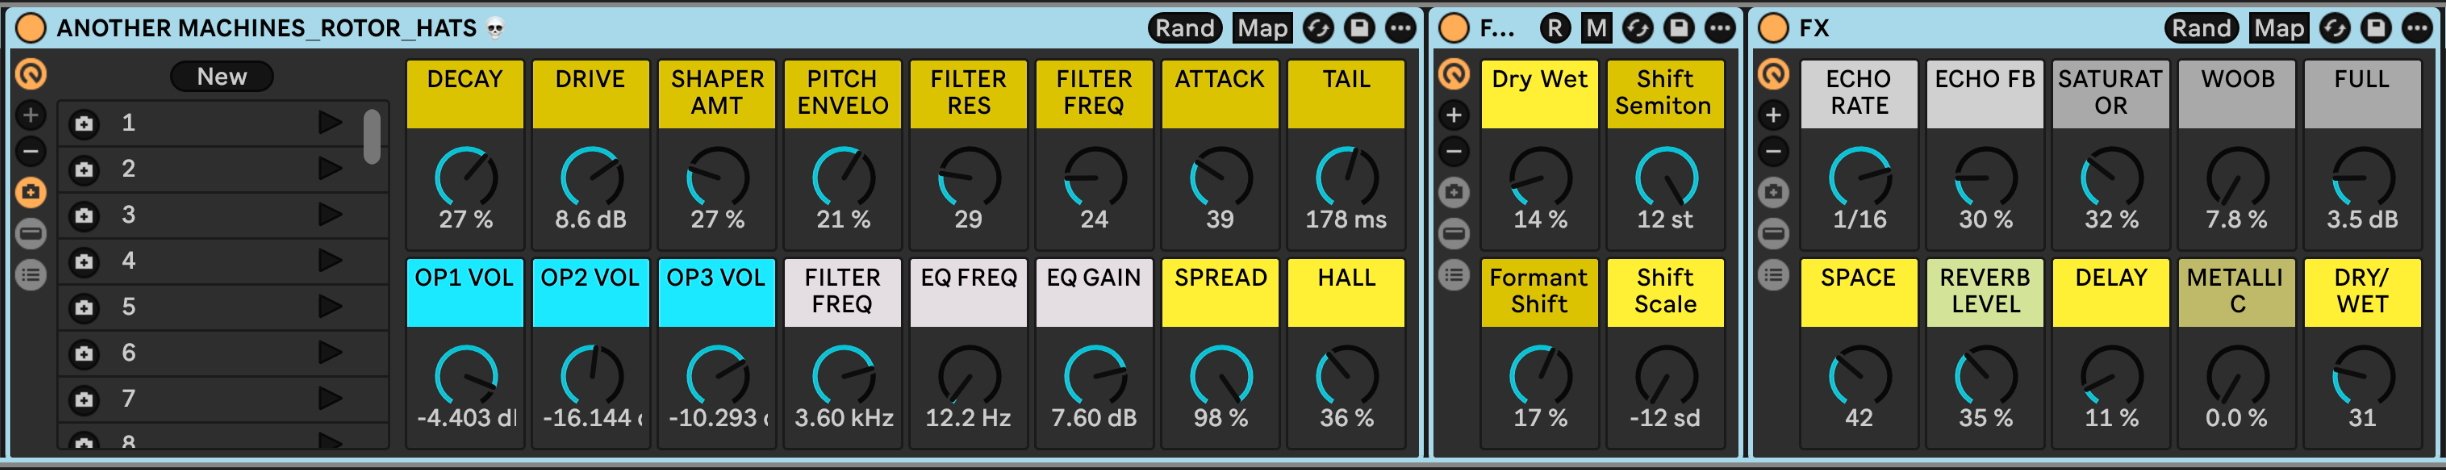Click save disk icon on FX rack

coord(2376,28)
